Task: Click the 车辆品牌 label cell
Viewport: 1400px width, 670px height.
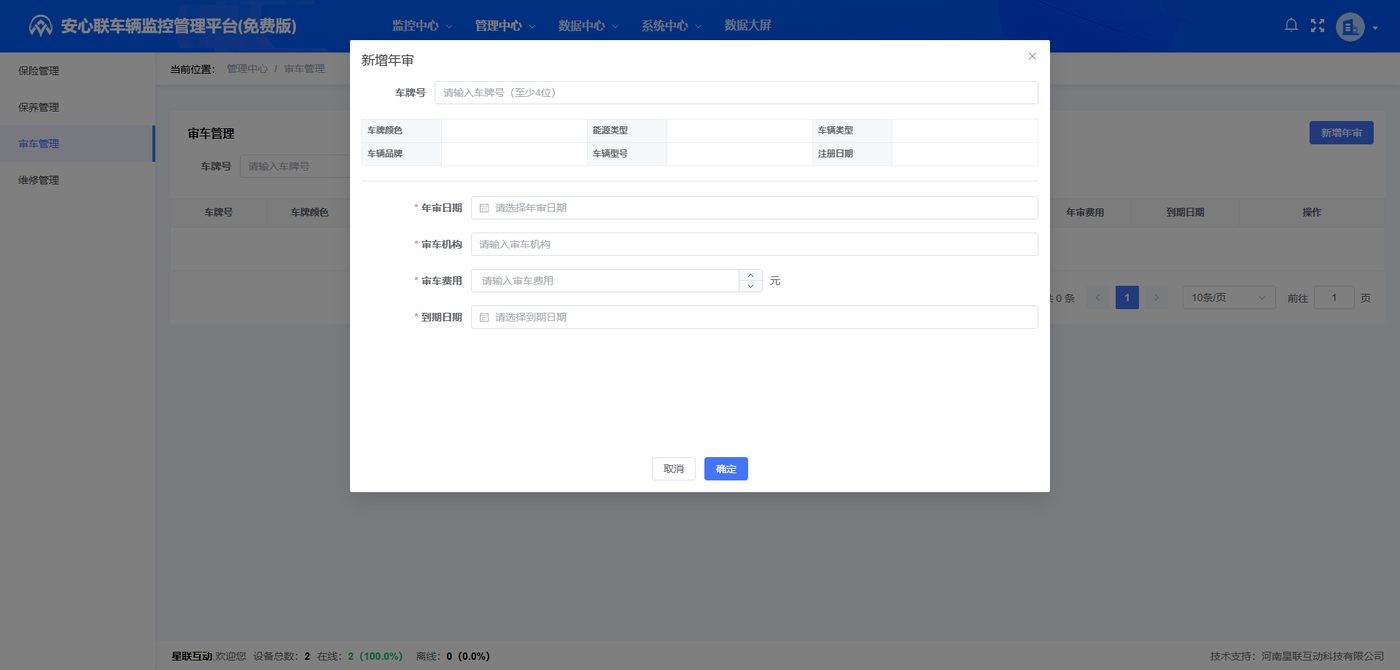Action: (x=401, y=154)
